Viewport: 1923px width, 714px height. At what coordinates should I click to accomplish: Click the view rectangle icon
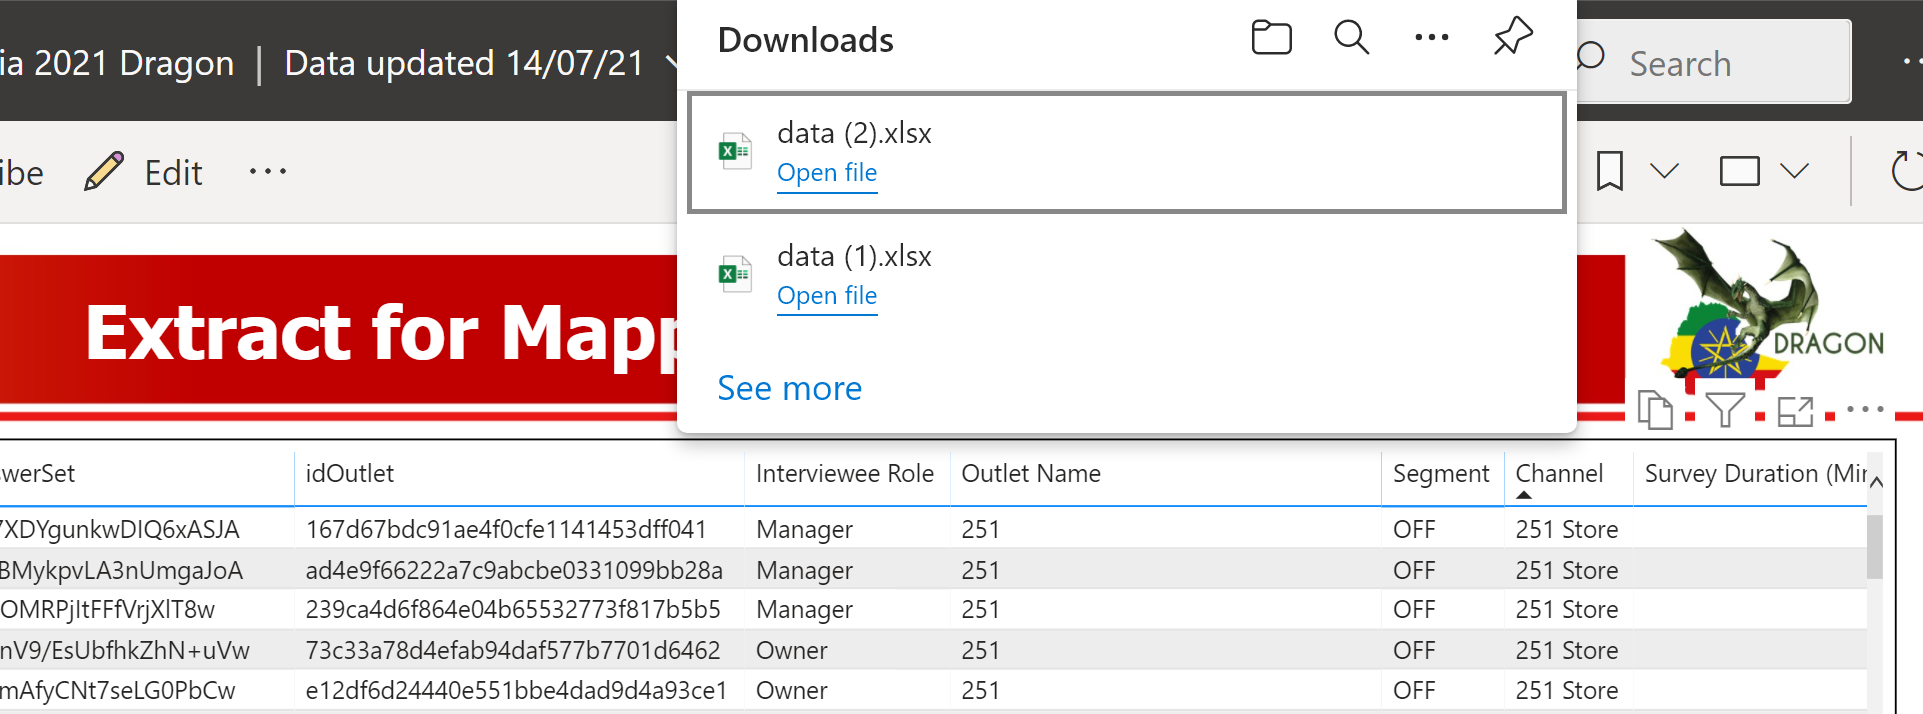click(1739, 171)
